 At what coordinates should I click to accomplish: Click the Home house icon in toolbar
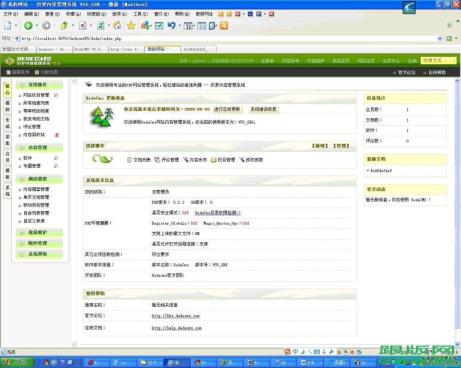point(117,25)
